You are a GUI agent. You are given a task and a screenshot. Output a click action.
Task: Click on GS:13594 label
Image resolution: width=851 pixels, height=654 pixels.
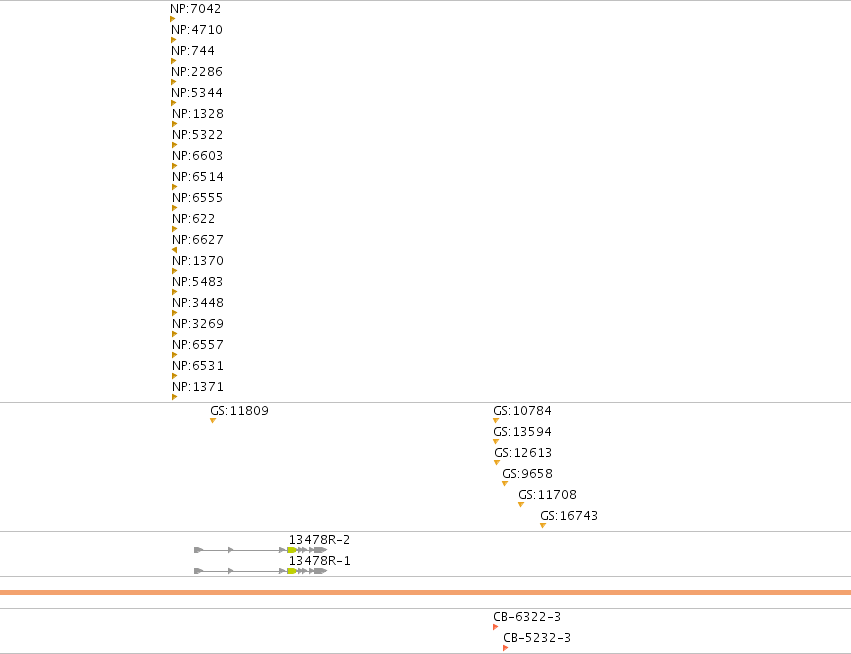point(522,432)
